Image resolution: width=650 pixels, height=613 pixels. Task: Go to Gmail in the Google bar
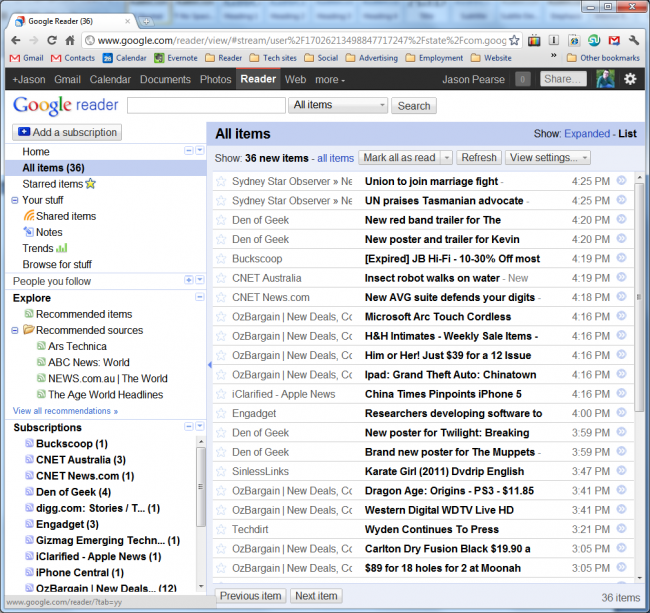pyautogui.click(x=68, y=79)
